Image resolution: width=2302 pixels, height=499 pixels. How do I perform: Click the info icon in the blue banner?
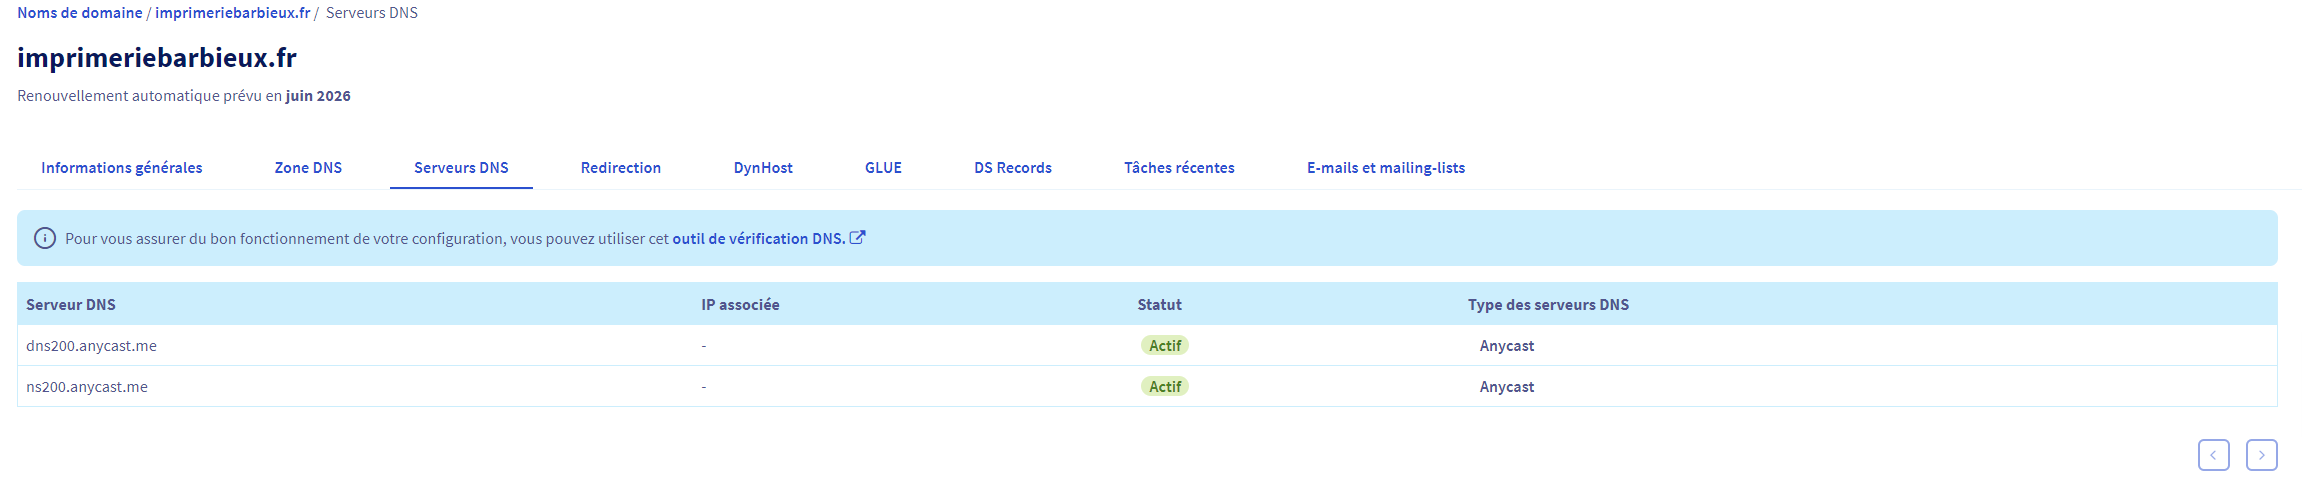pos(44,238)
